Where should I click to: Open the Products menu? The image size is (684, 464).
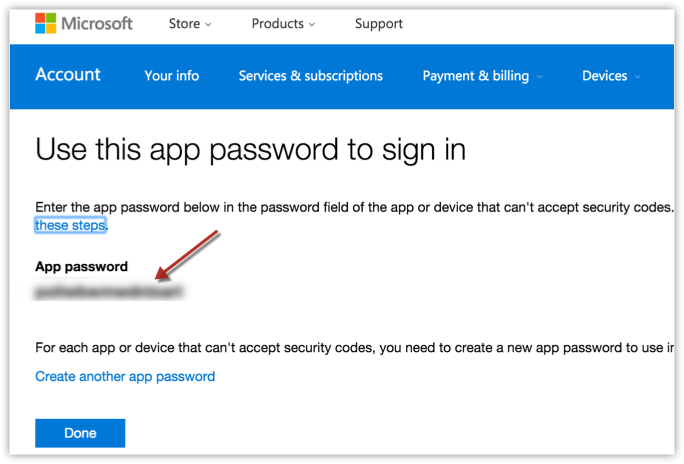pos(277,23)
